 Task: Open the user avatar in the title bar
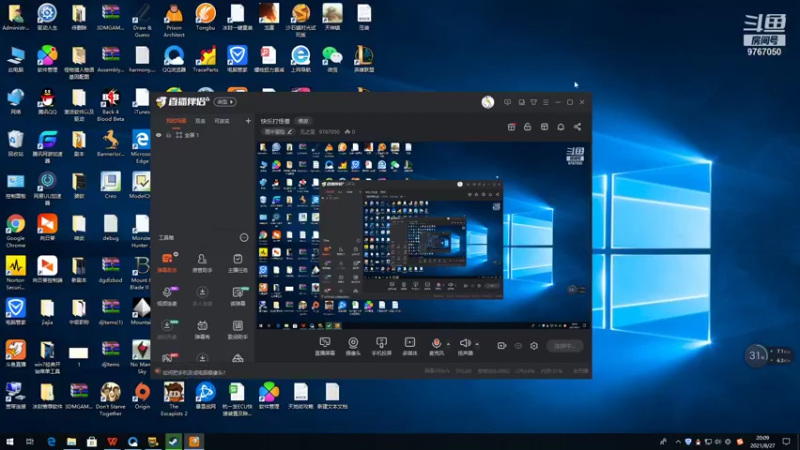click(x=488, y=102)
